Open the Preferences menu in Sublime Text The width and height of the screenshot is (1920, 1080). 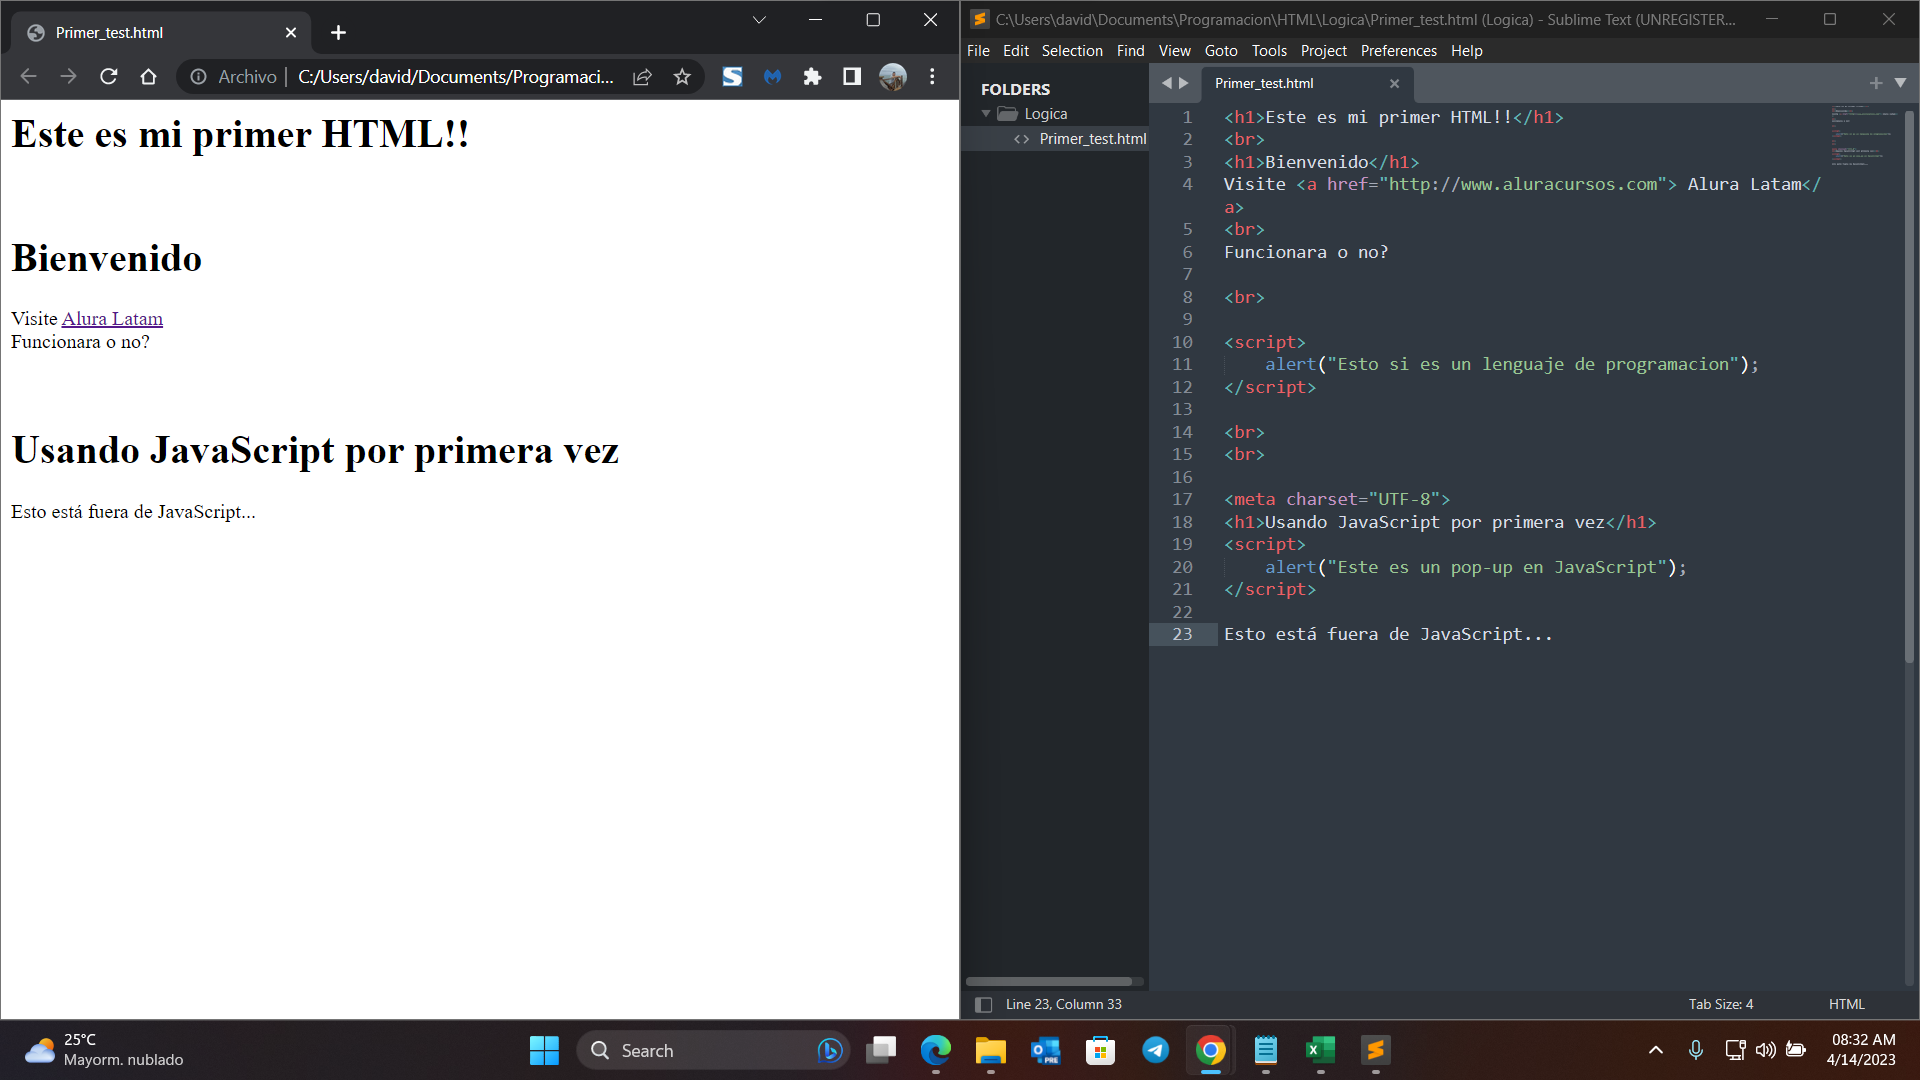pyautogui.click(x=1398, y=51)
